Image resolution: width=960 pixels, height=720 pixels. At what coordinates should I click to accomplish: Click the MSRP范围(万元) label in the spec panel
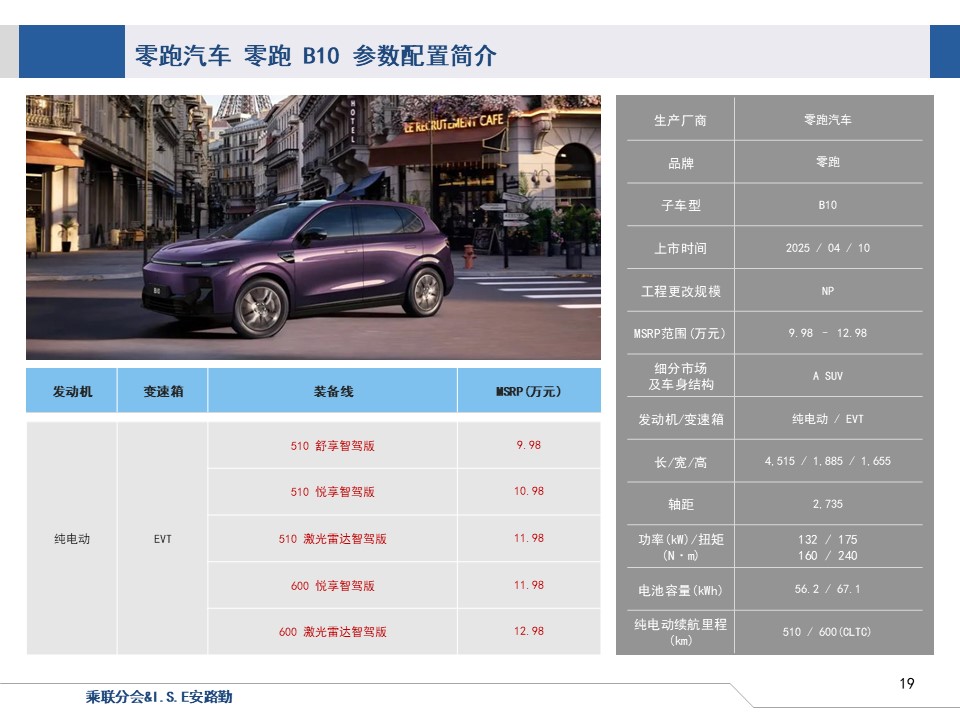point(680,333)
